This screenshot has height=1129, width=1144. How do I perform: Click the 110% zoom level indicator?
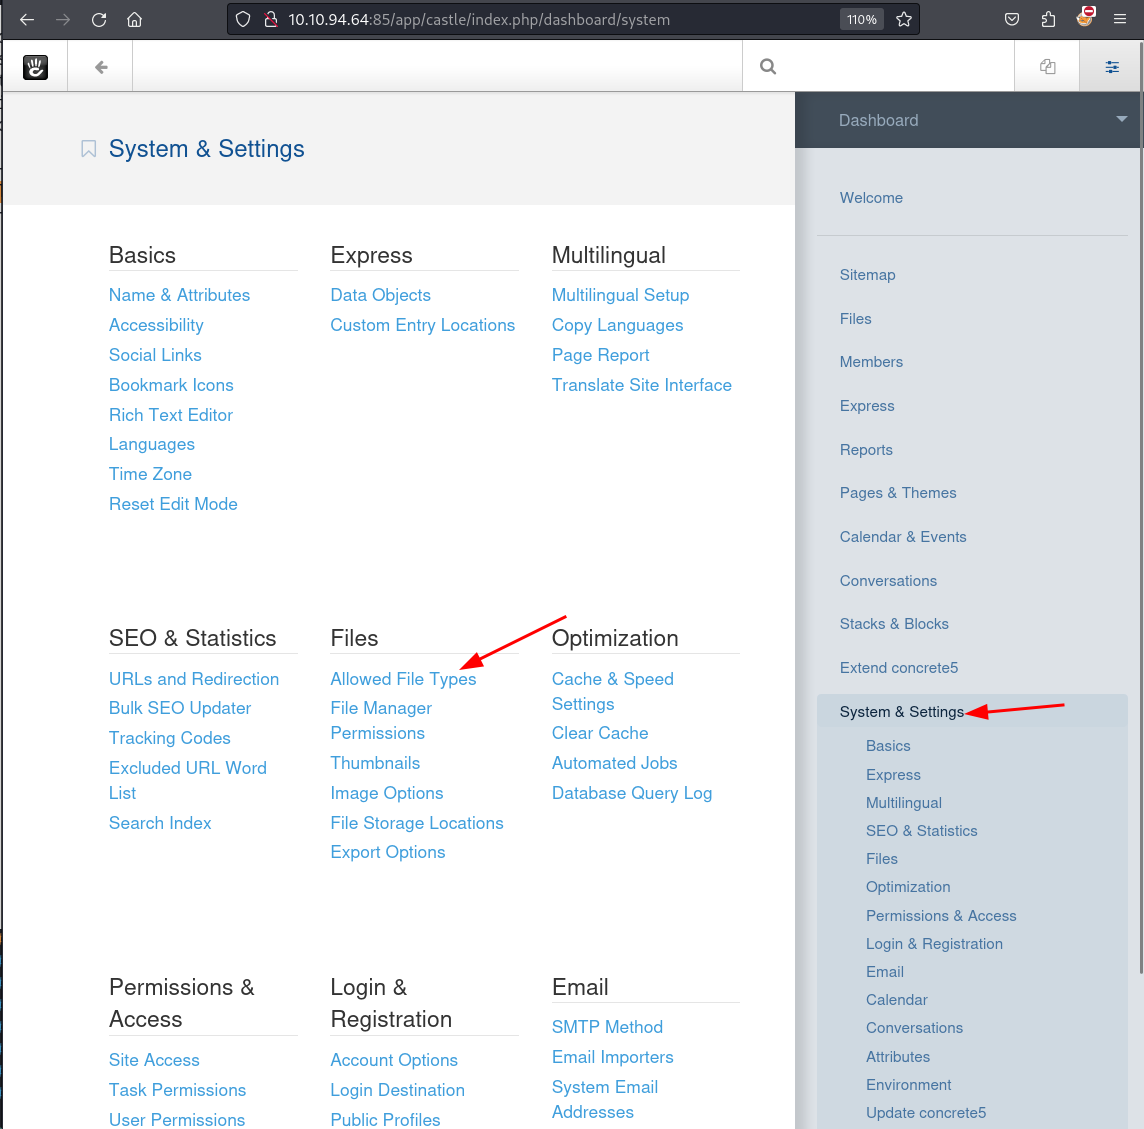pyautogui.click(x=862, y=20)
